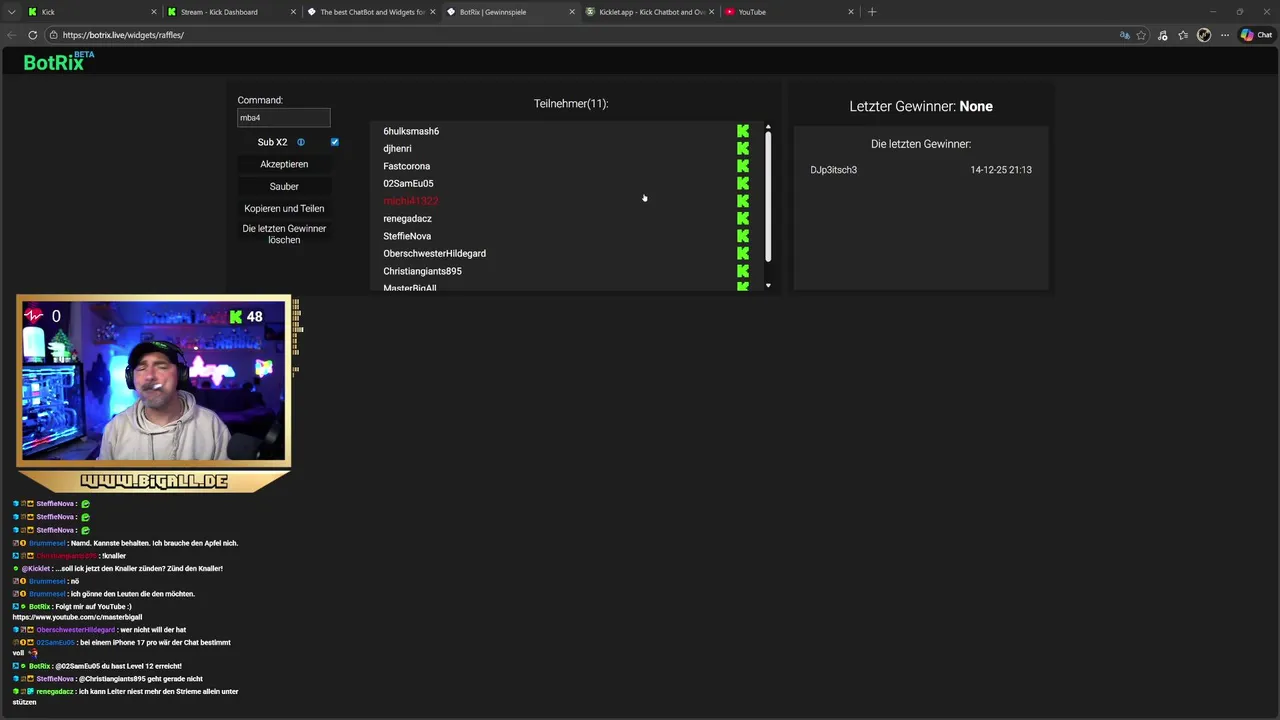Image resolution: width=1280 pixels, height=720 pixels.
Task: Close the YouTube tab
Action: tap(851, 12)
